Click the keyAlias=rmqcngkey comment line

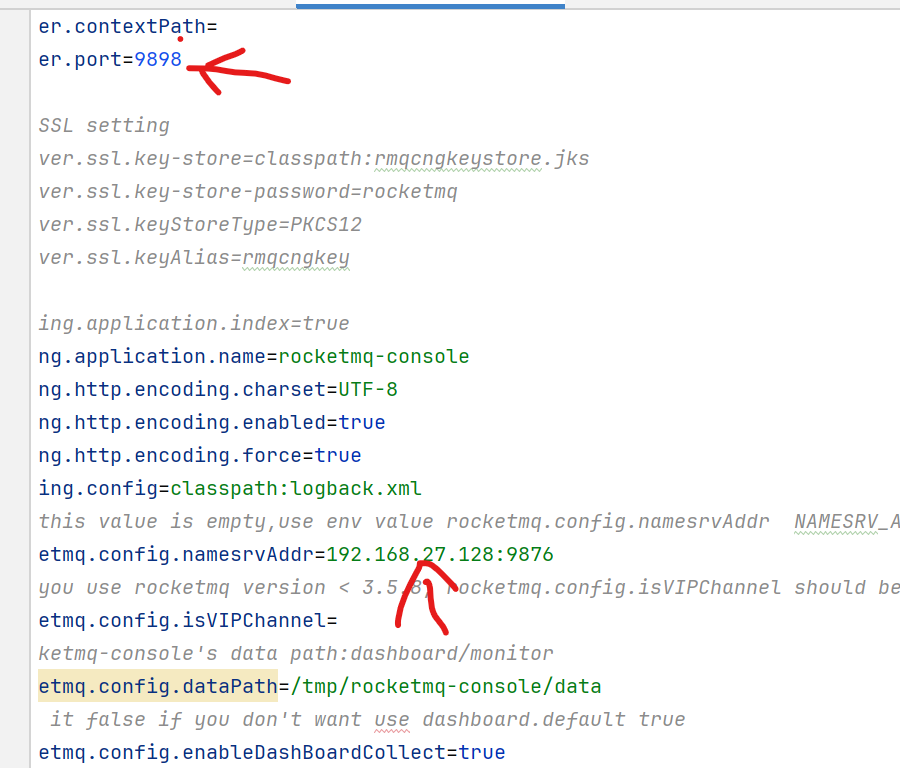click(194, 258)
